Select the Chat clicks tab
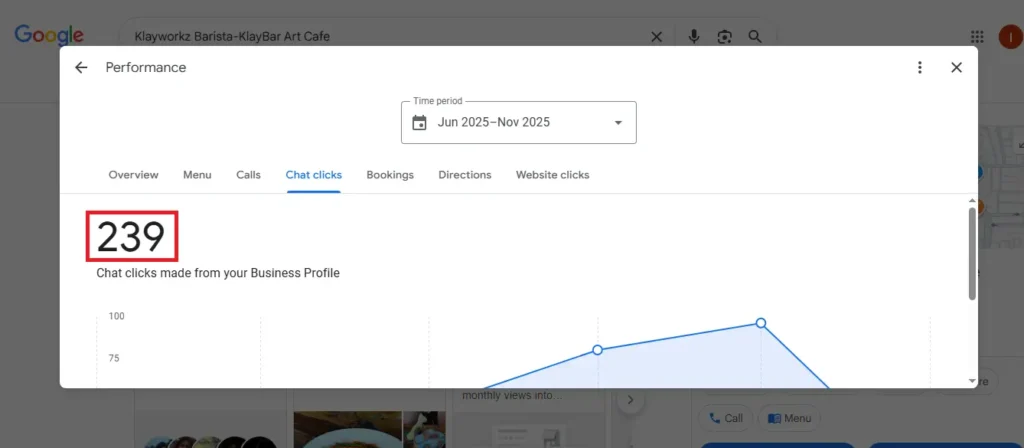The height and width of the screenshot is (448, 1024). point(313,175)
